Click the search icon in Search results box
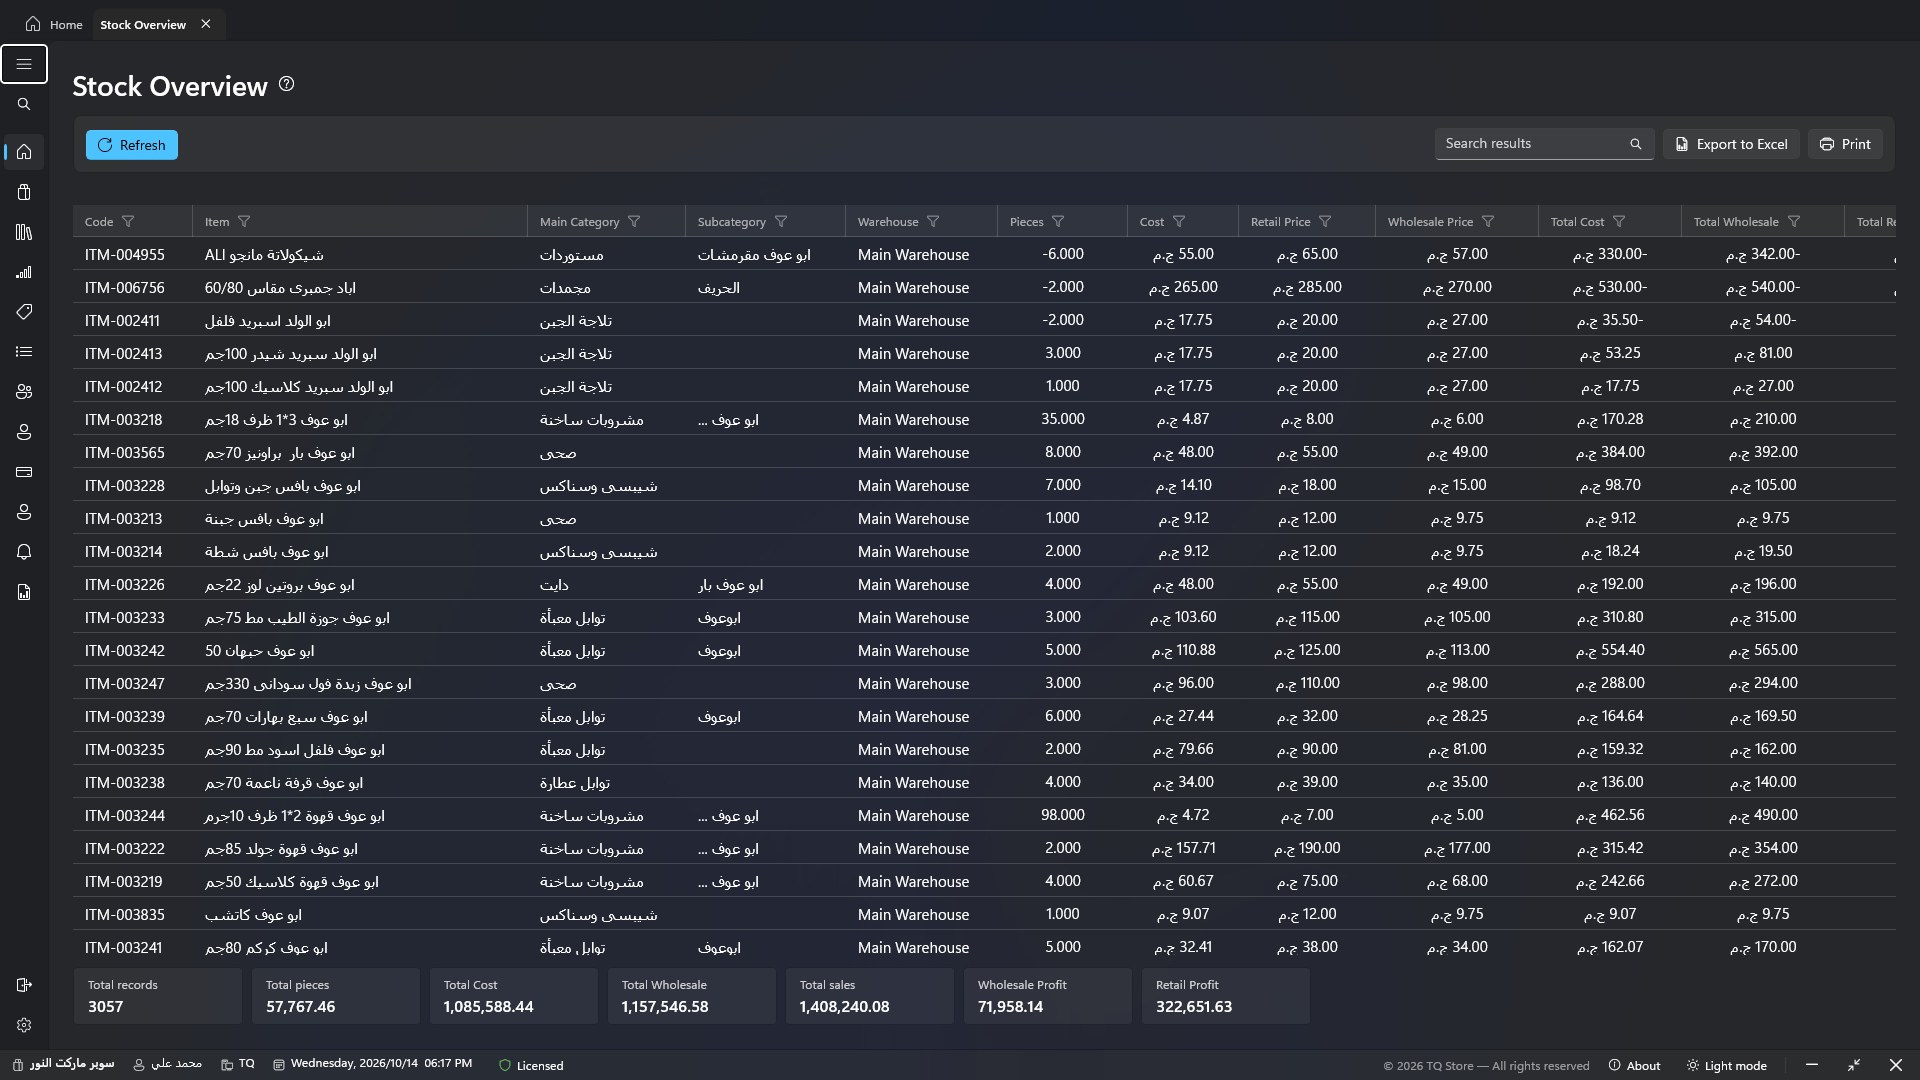 click(x=1635, y=144)
